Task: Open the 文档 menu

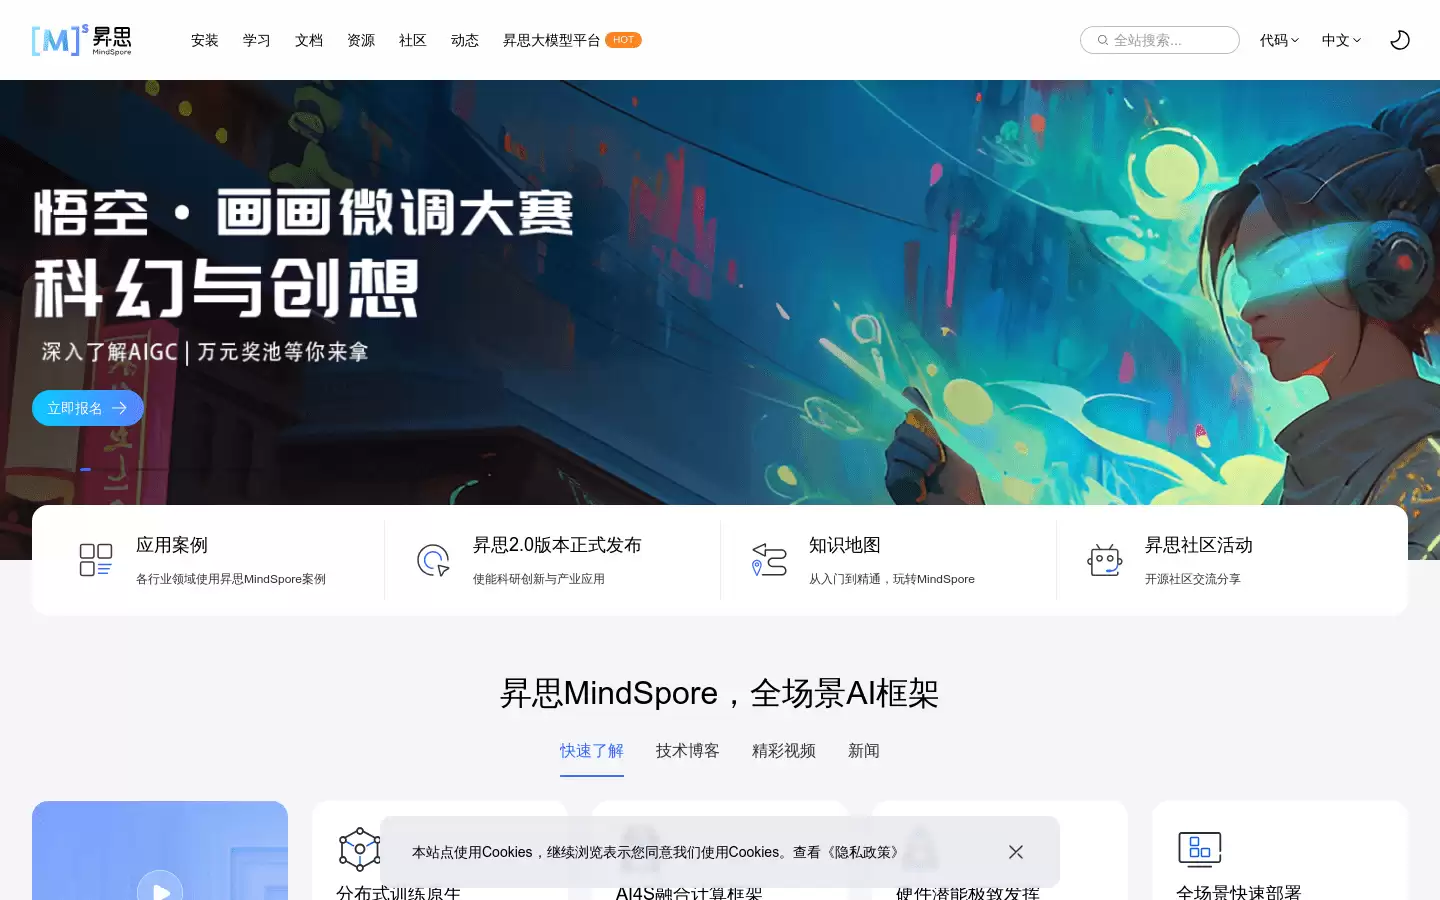Action: (x=309, y=40)
